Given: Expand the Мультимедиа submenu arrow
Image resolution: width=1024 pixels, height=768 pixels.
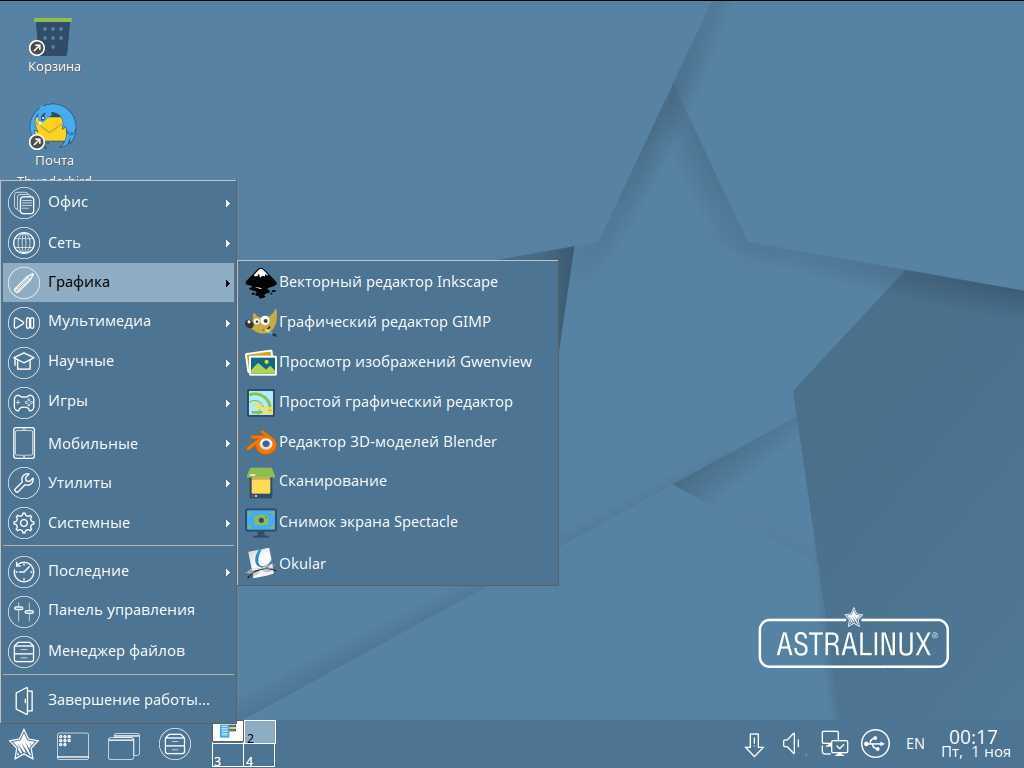Looking at the screenshot, I should tap(228, 323).
